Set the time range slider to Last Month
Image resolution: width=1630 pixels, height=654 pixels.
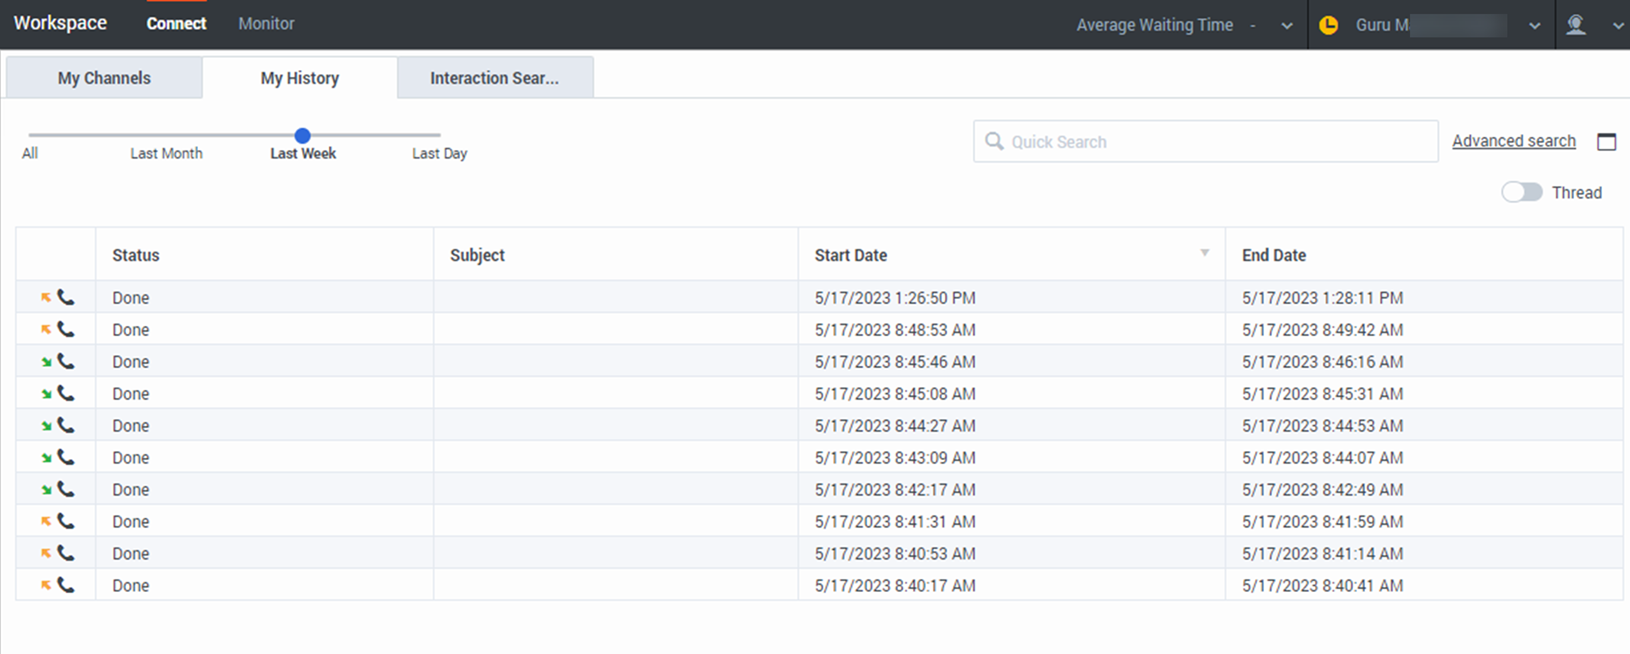pos(166,135)
